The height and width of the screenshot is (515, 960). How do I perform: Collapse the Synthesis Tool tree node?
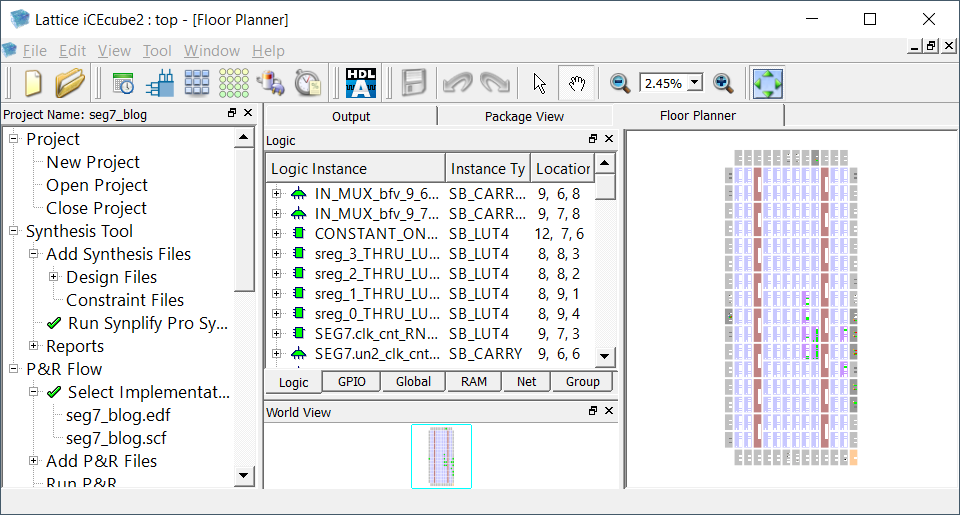pyautogui.click(x=13, y=231)
